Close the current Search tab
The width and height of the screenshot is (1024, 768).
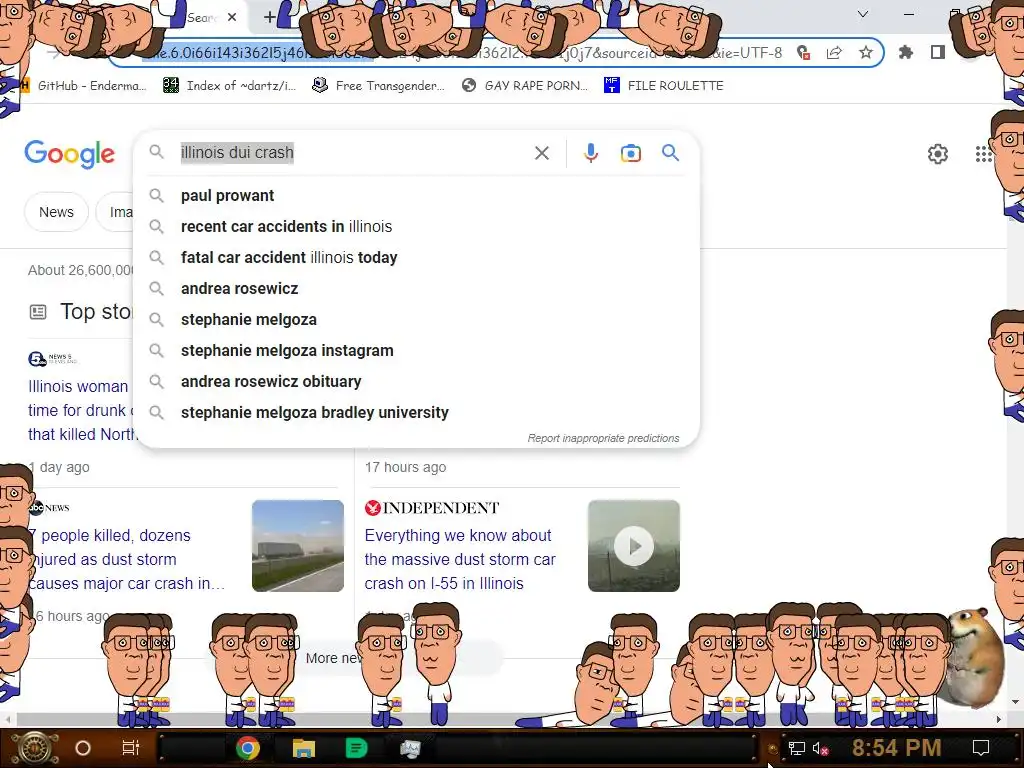pos(232,18)
